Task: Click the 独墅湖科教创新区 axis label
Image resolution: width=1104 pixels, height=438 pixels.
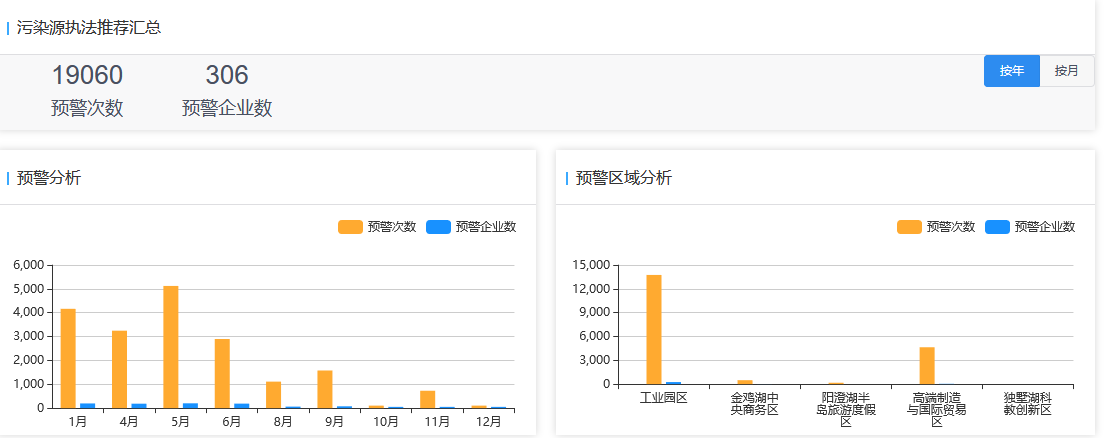Action: (1027, 404)
